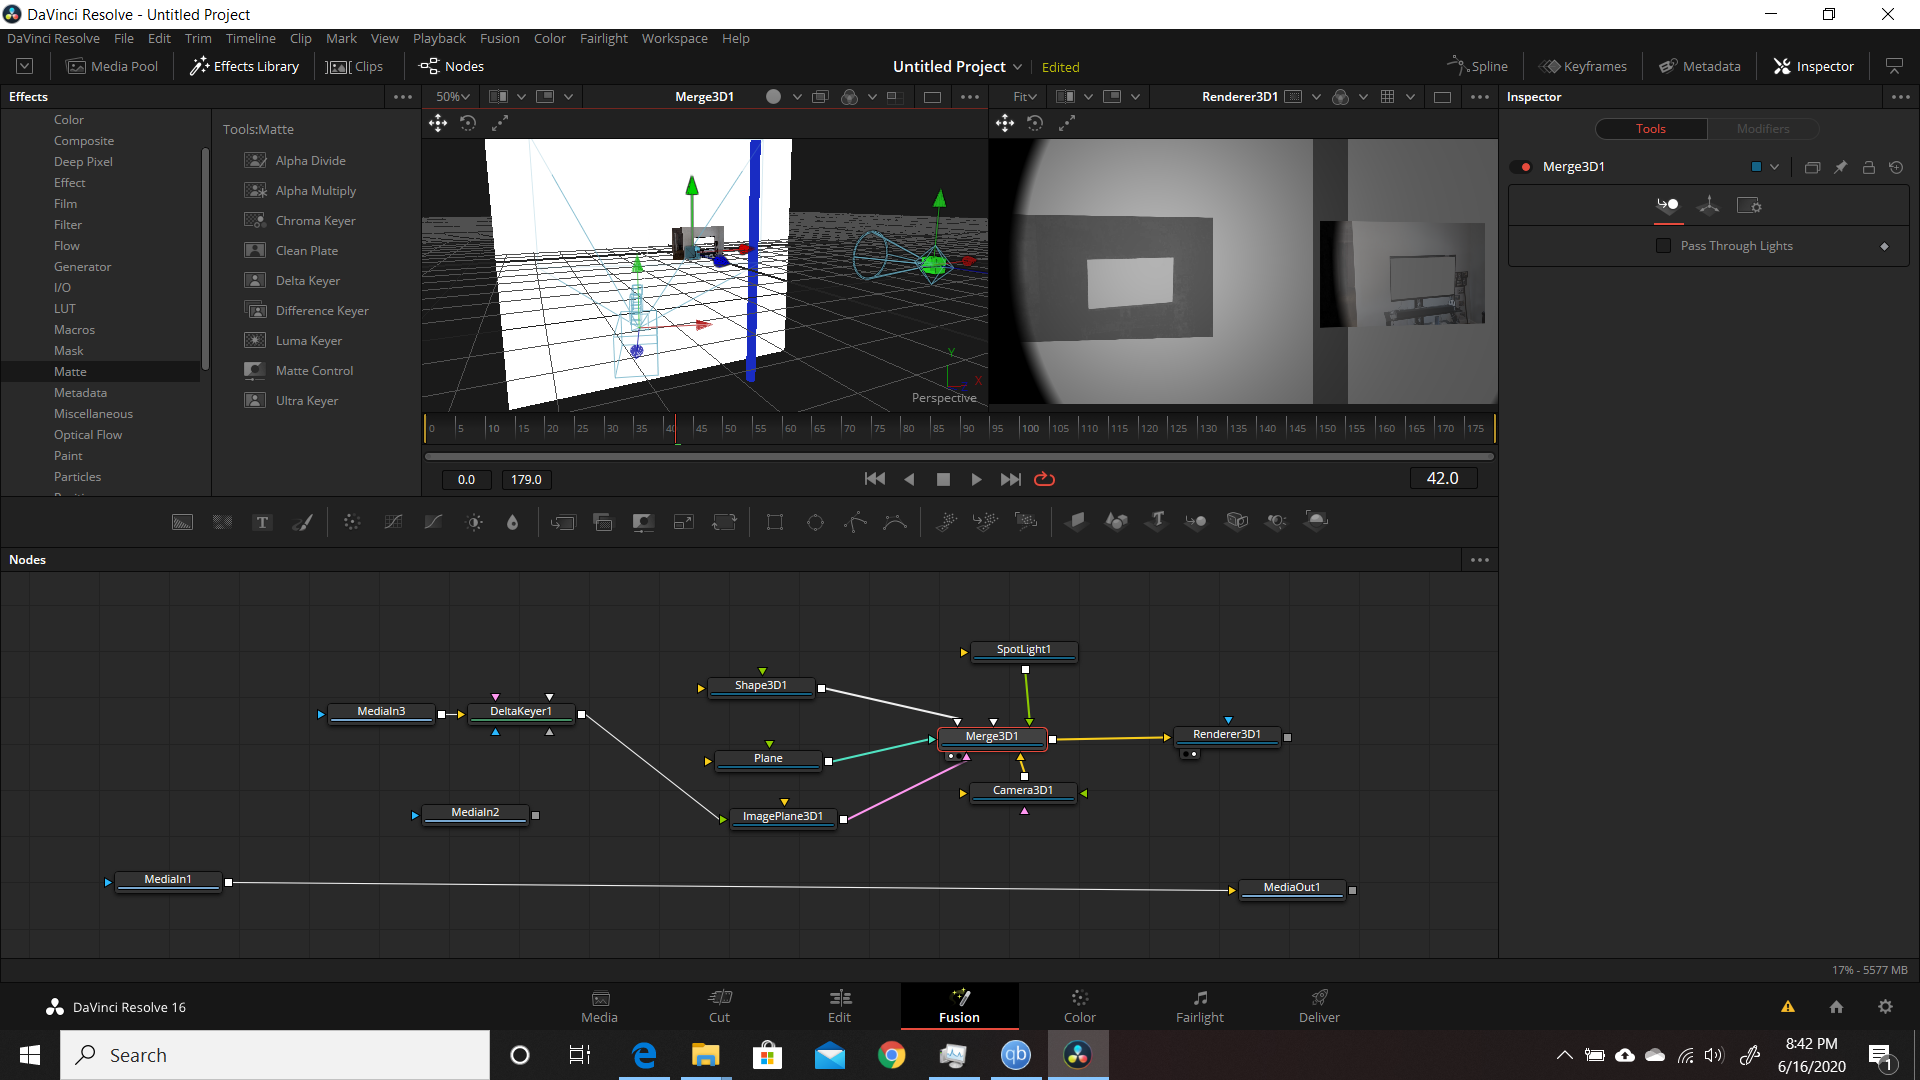Screen dimensions: 1920x1080
Task: Add a Color Corrector node from the toolbar
Action: click(x=352, y=522)
